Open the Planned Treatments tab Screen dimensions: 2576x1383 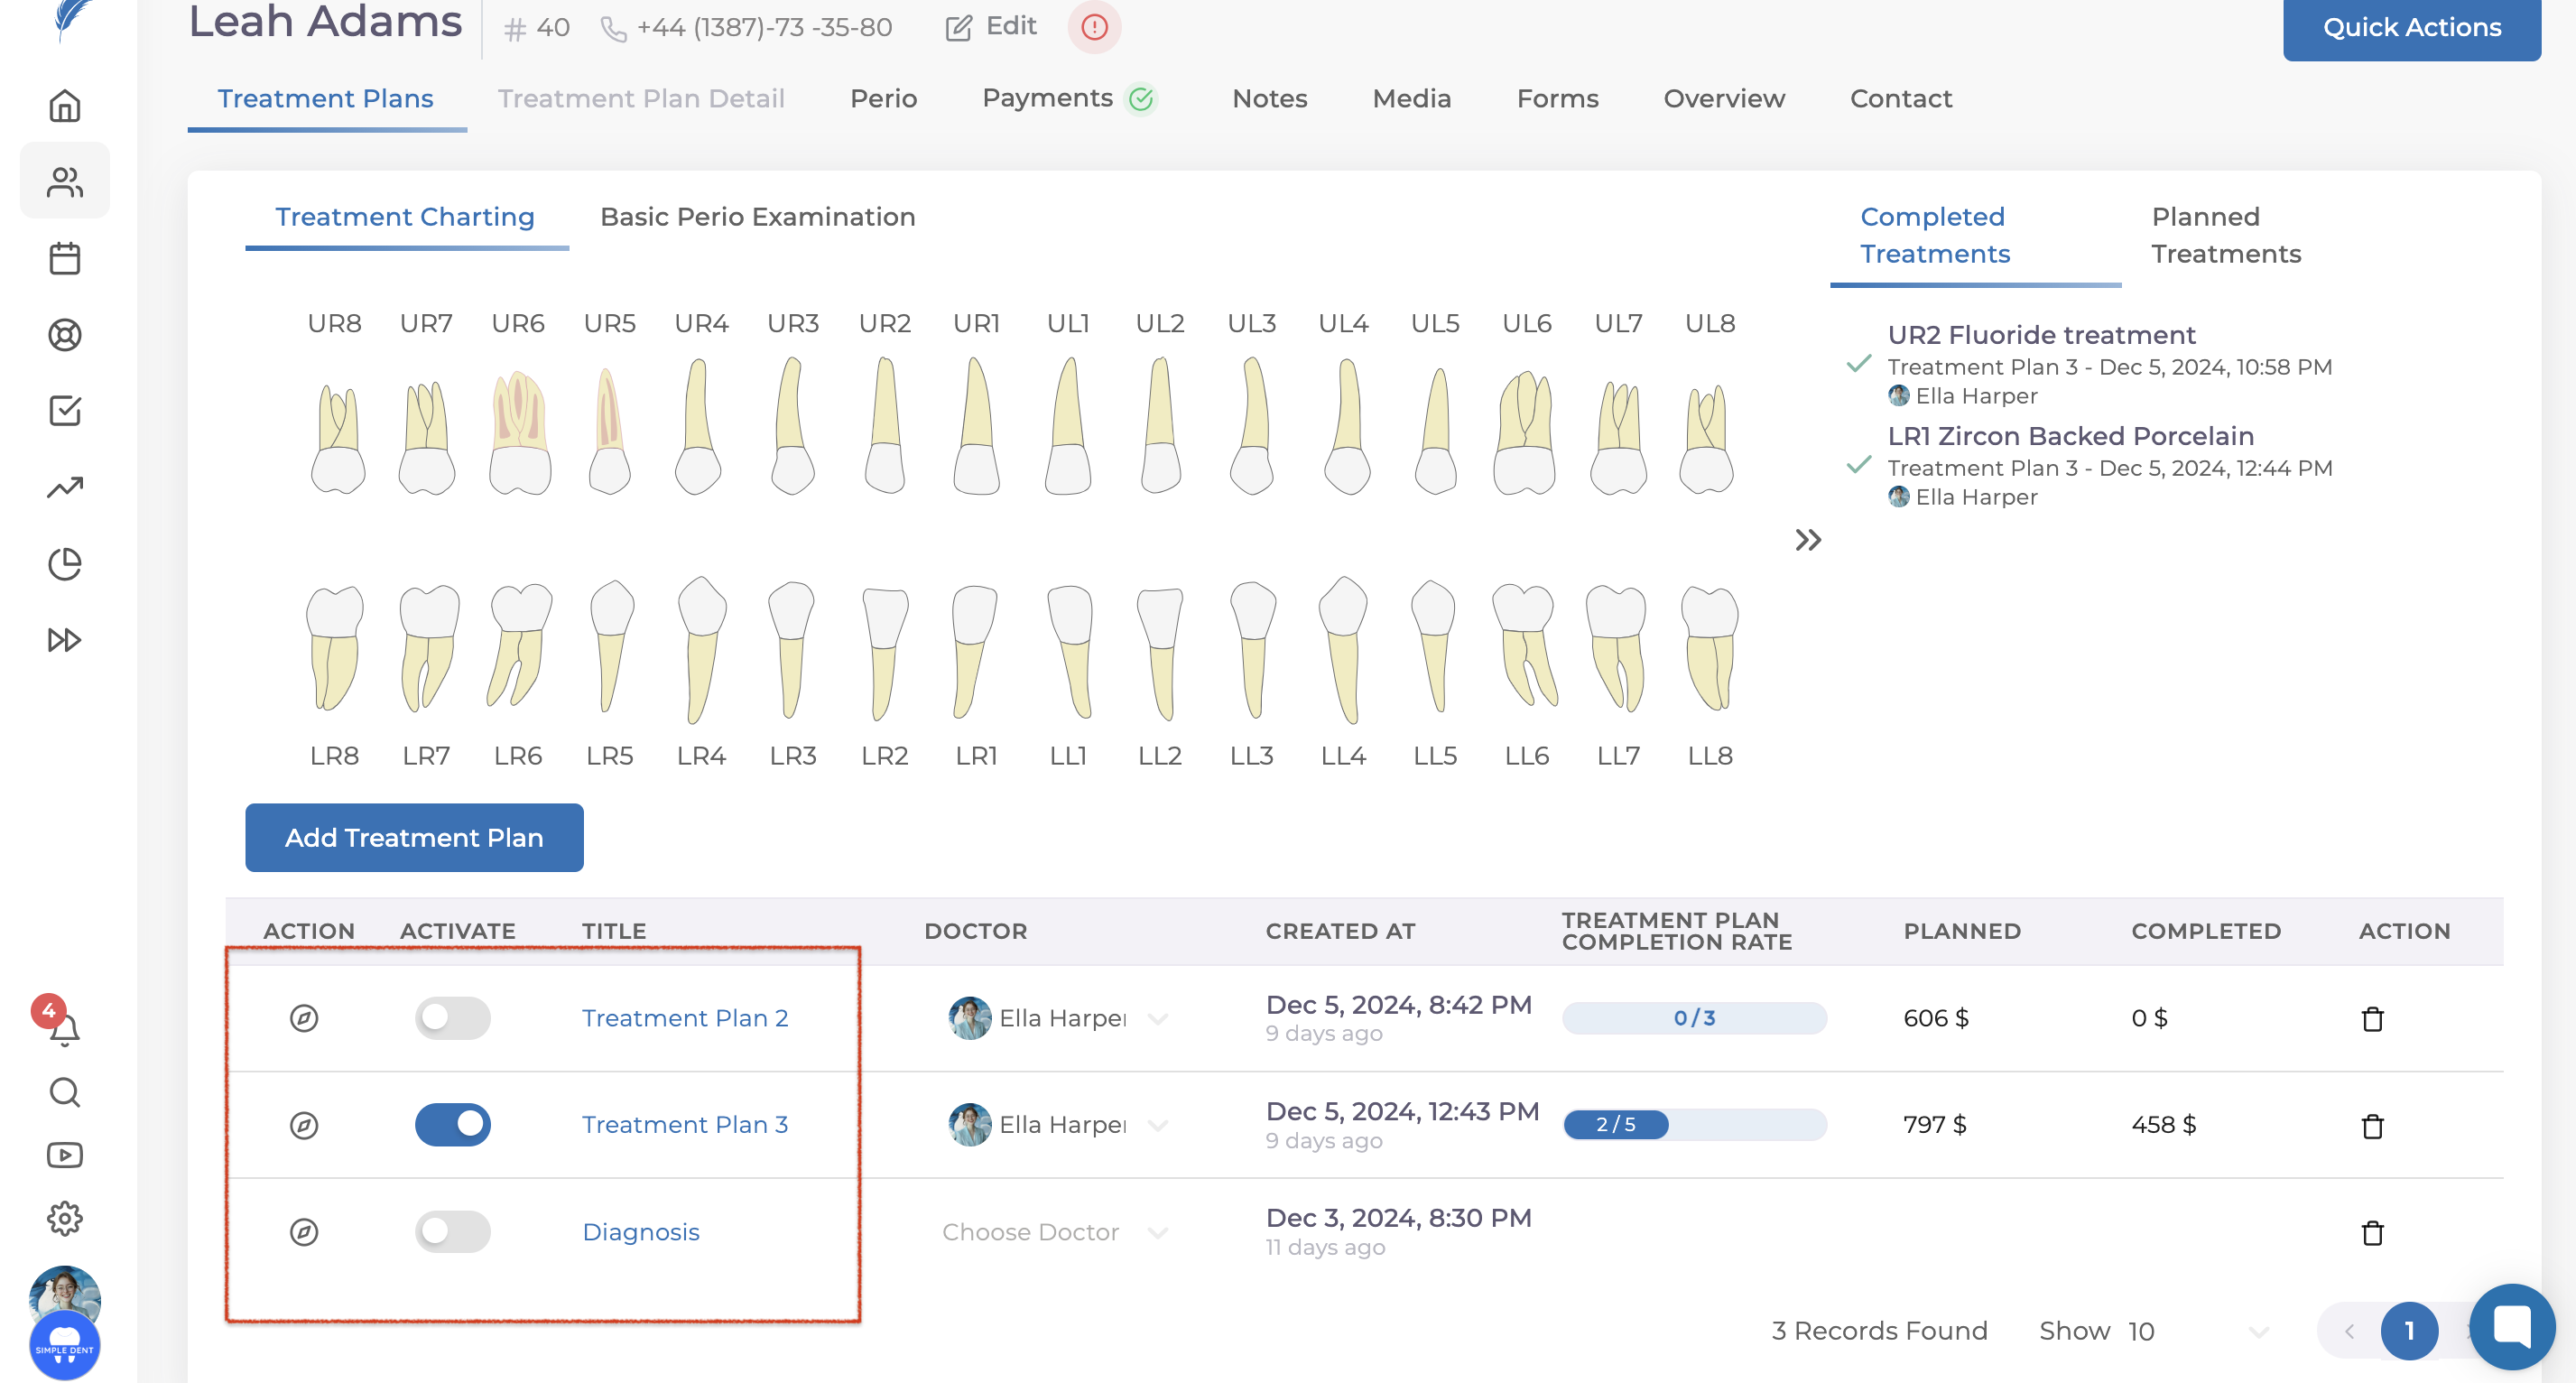[2226, 235]
